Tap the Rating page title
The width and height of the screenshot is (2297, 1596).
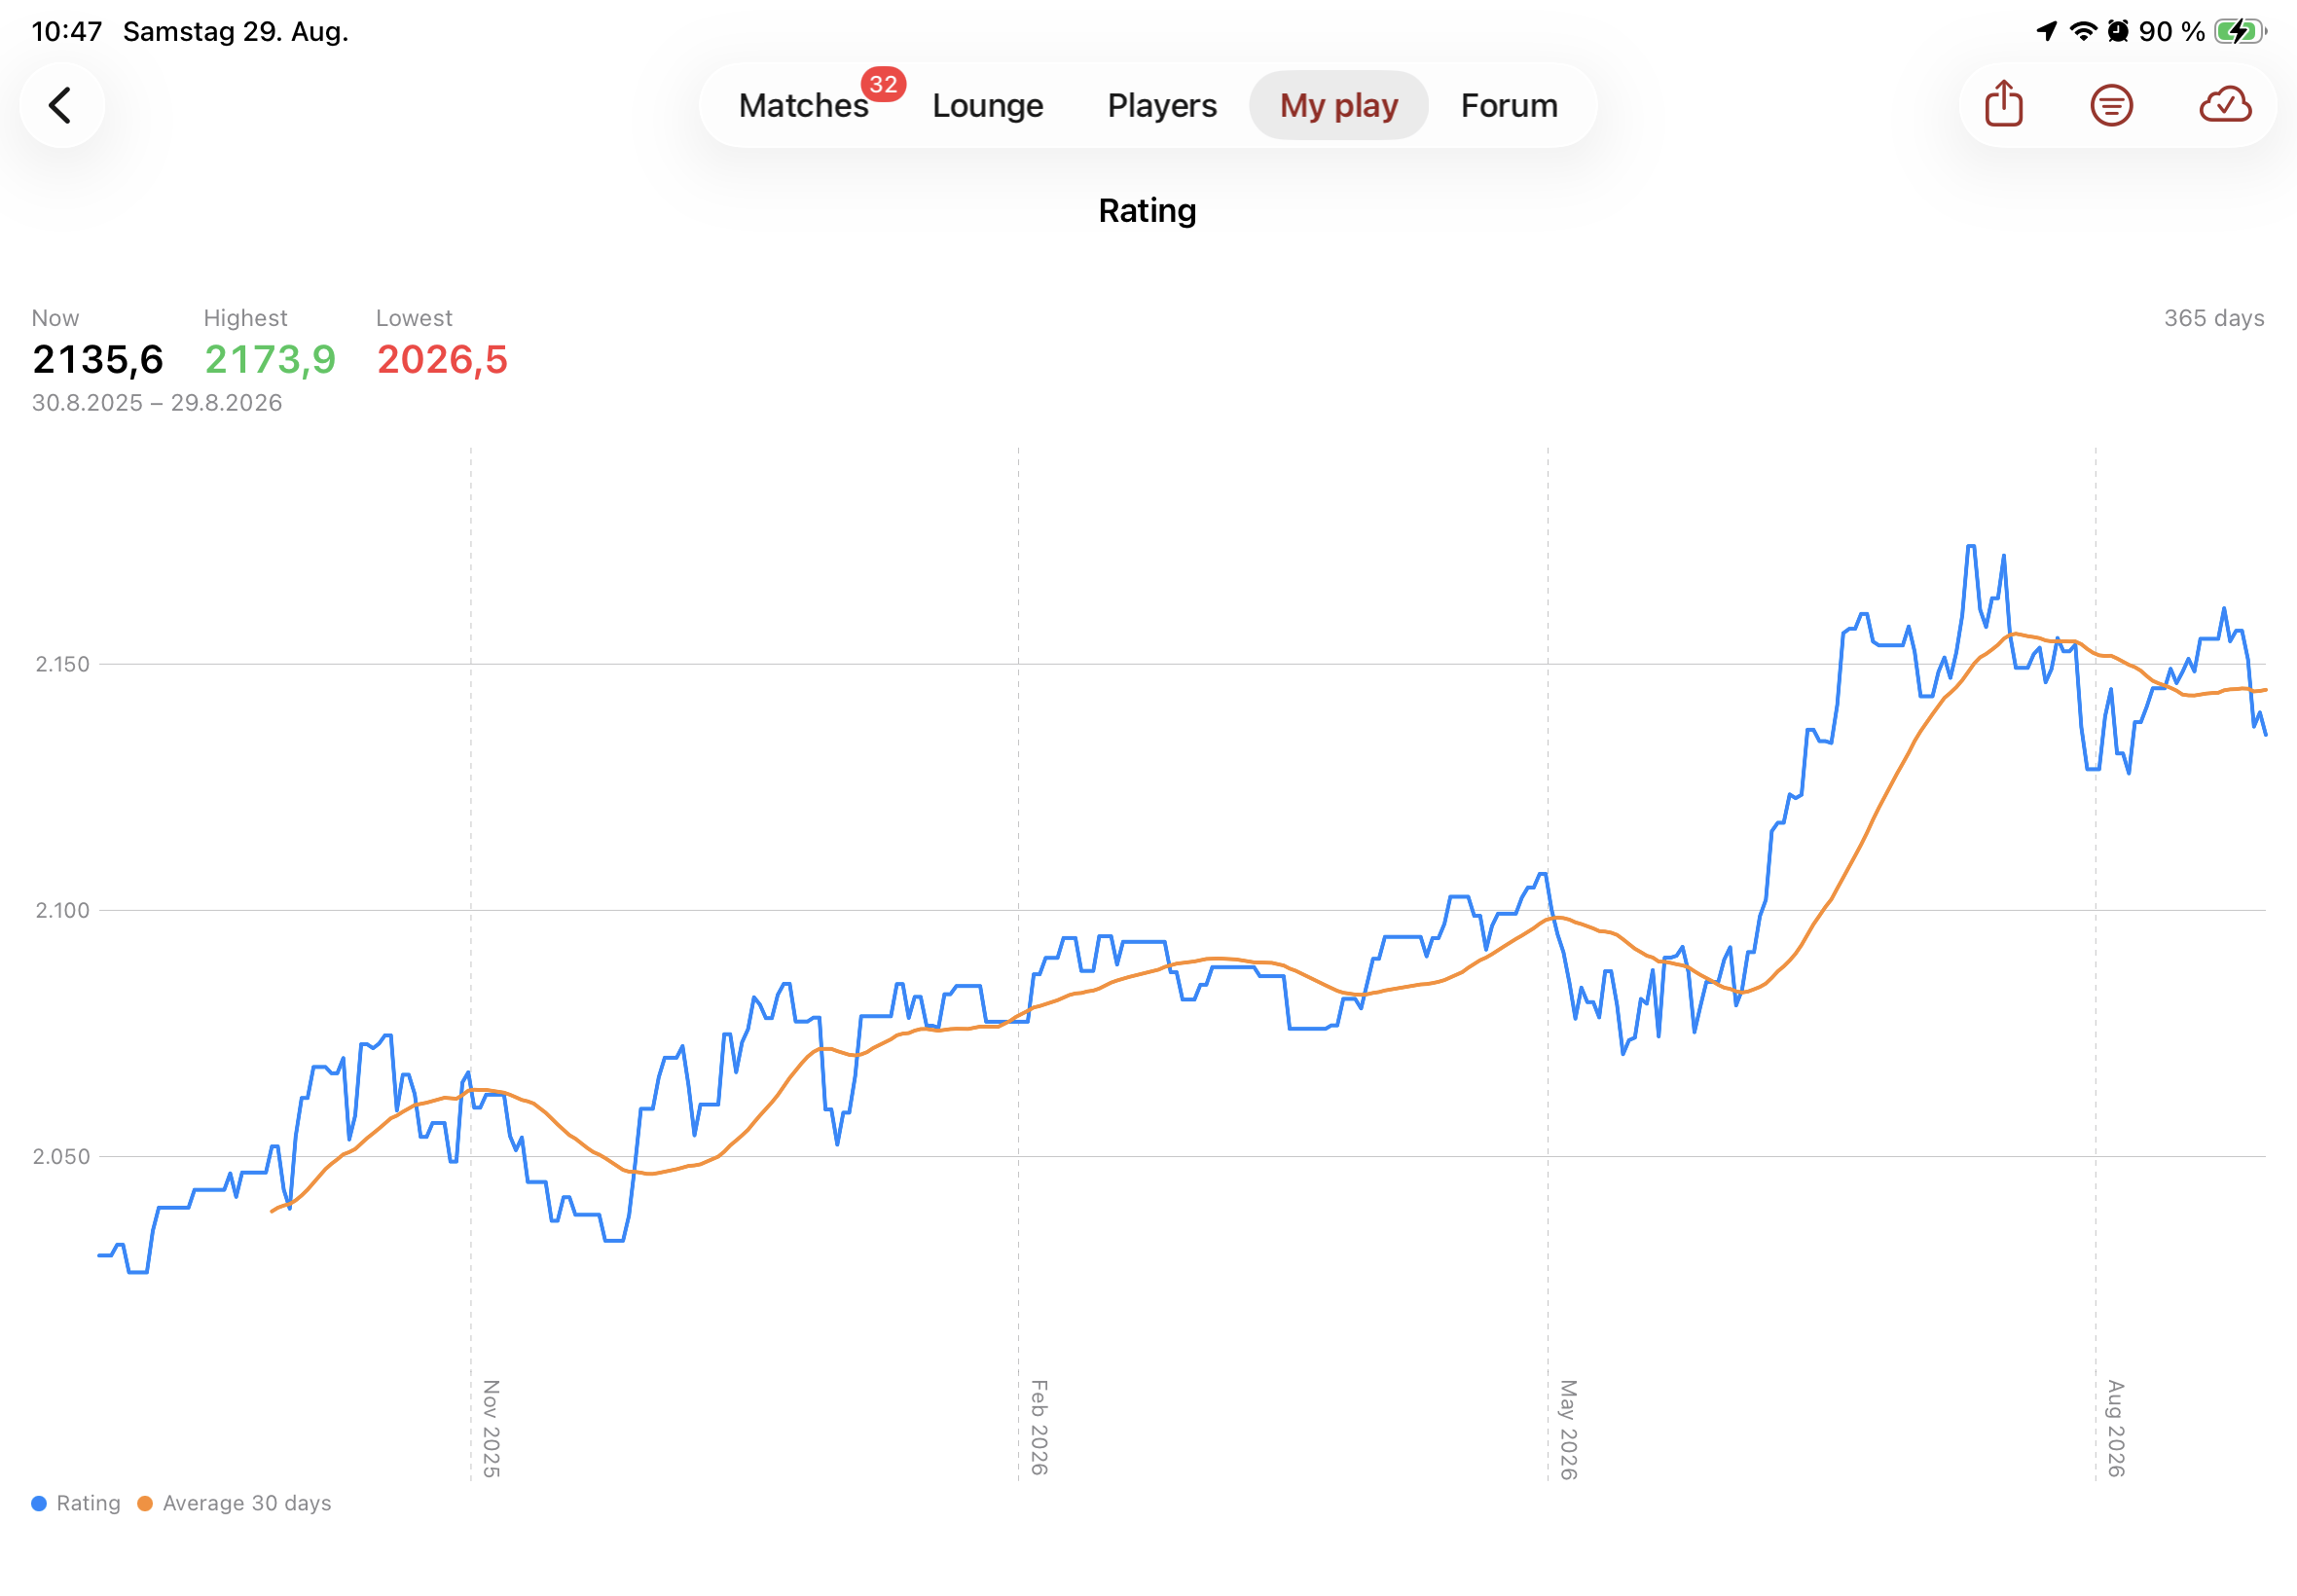1147,210
